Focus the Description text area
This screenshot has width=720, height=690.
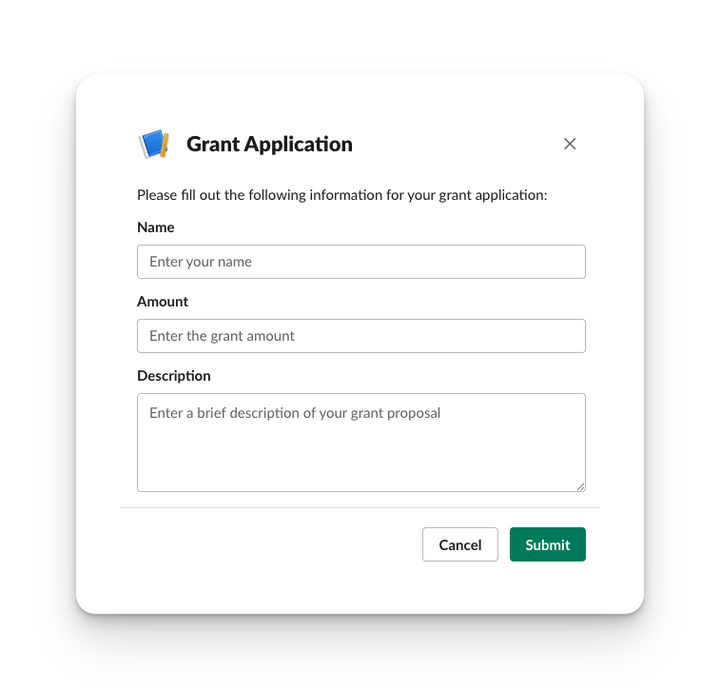point(361,443)
